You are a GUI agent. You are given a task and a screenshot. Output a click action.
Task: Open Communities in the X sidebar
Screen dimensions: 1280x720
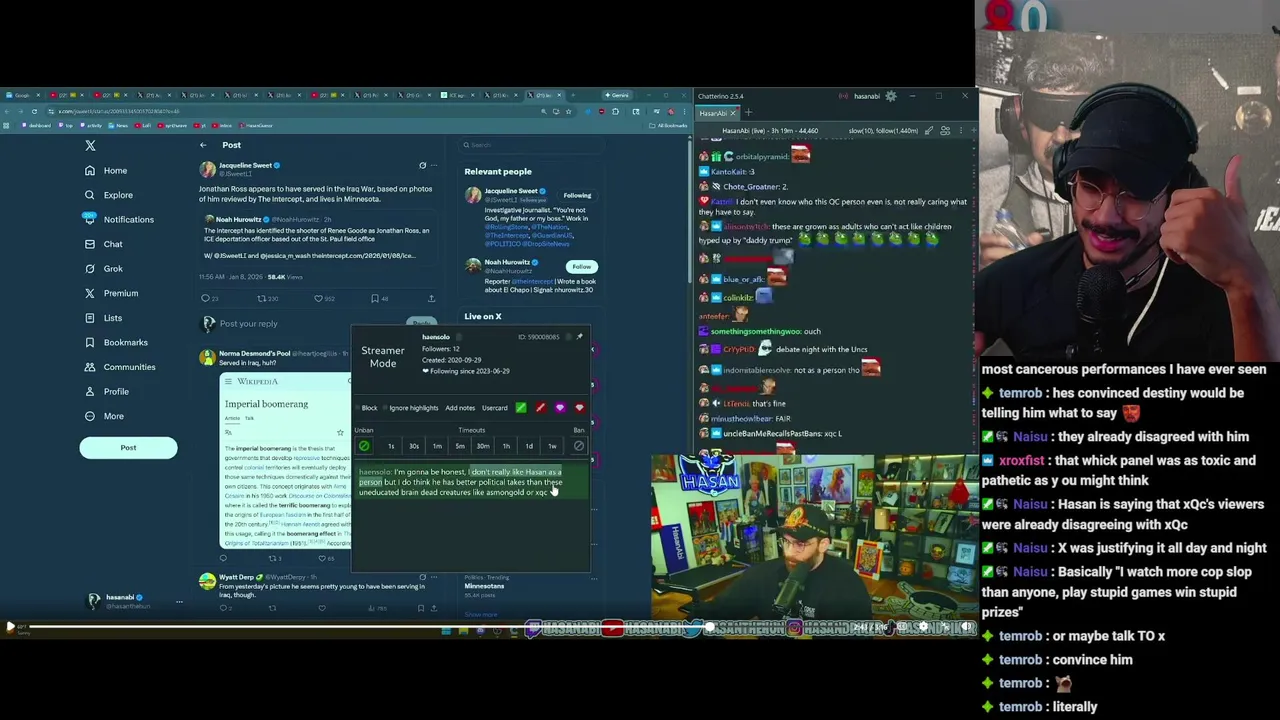119,367
